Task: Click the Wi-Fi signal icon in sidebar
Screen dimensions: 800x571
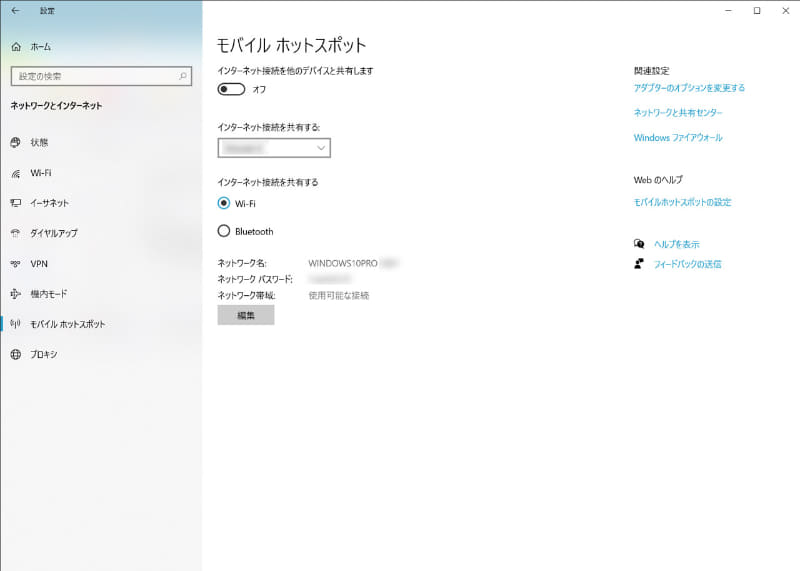Action: click(x=16, y=173)
